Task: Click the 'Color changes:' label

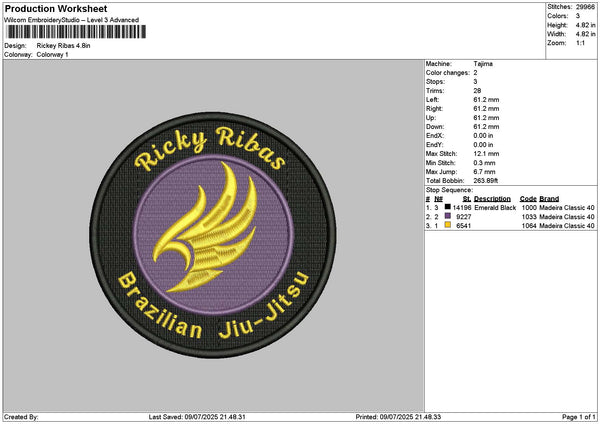Action: pos(448,73)
